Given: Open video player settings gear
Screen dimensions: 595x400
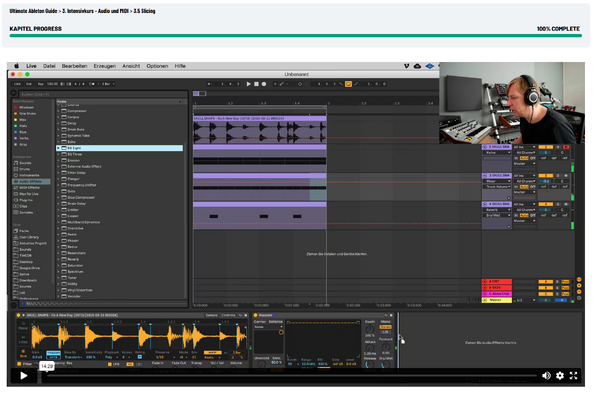Looking at the screenshot, I should [x=560, y=376].
